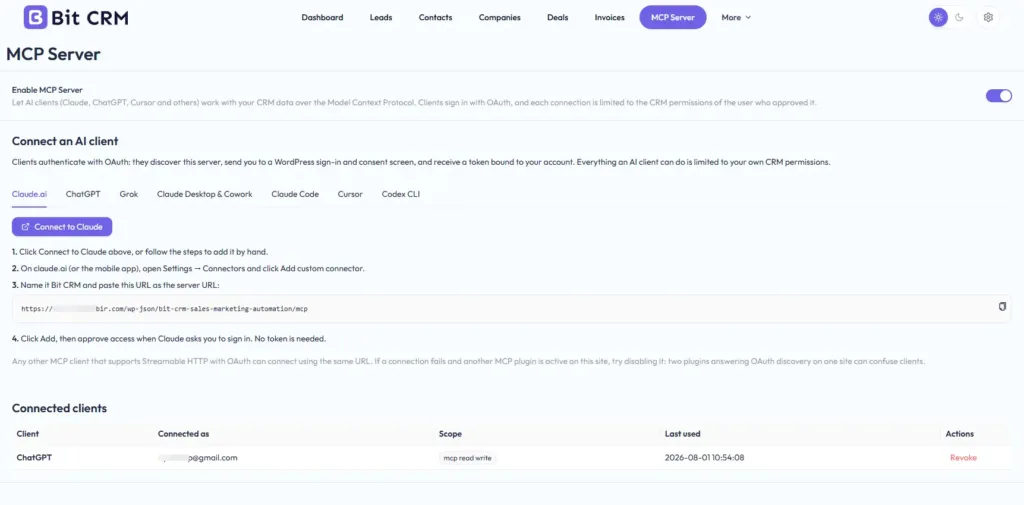Switch to Claude Desktop & Cowork tab
The height and width of the screenshot is (505, 1024).
[204, 194]
